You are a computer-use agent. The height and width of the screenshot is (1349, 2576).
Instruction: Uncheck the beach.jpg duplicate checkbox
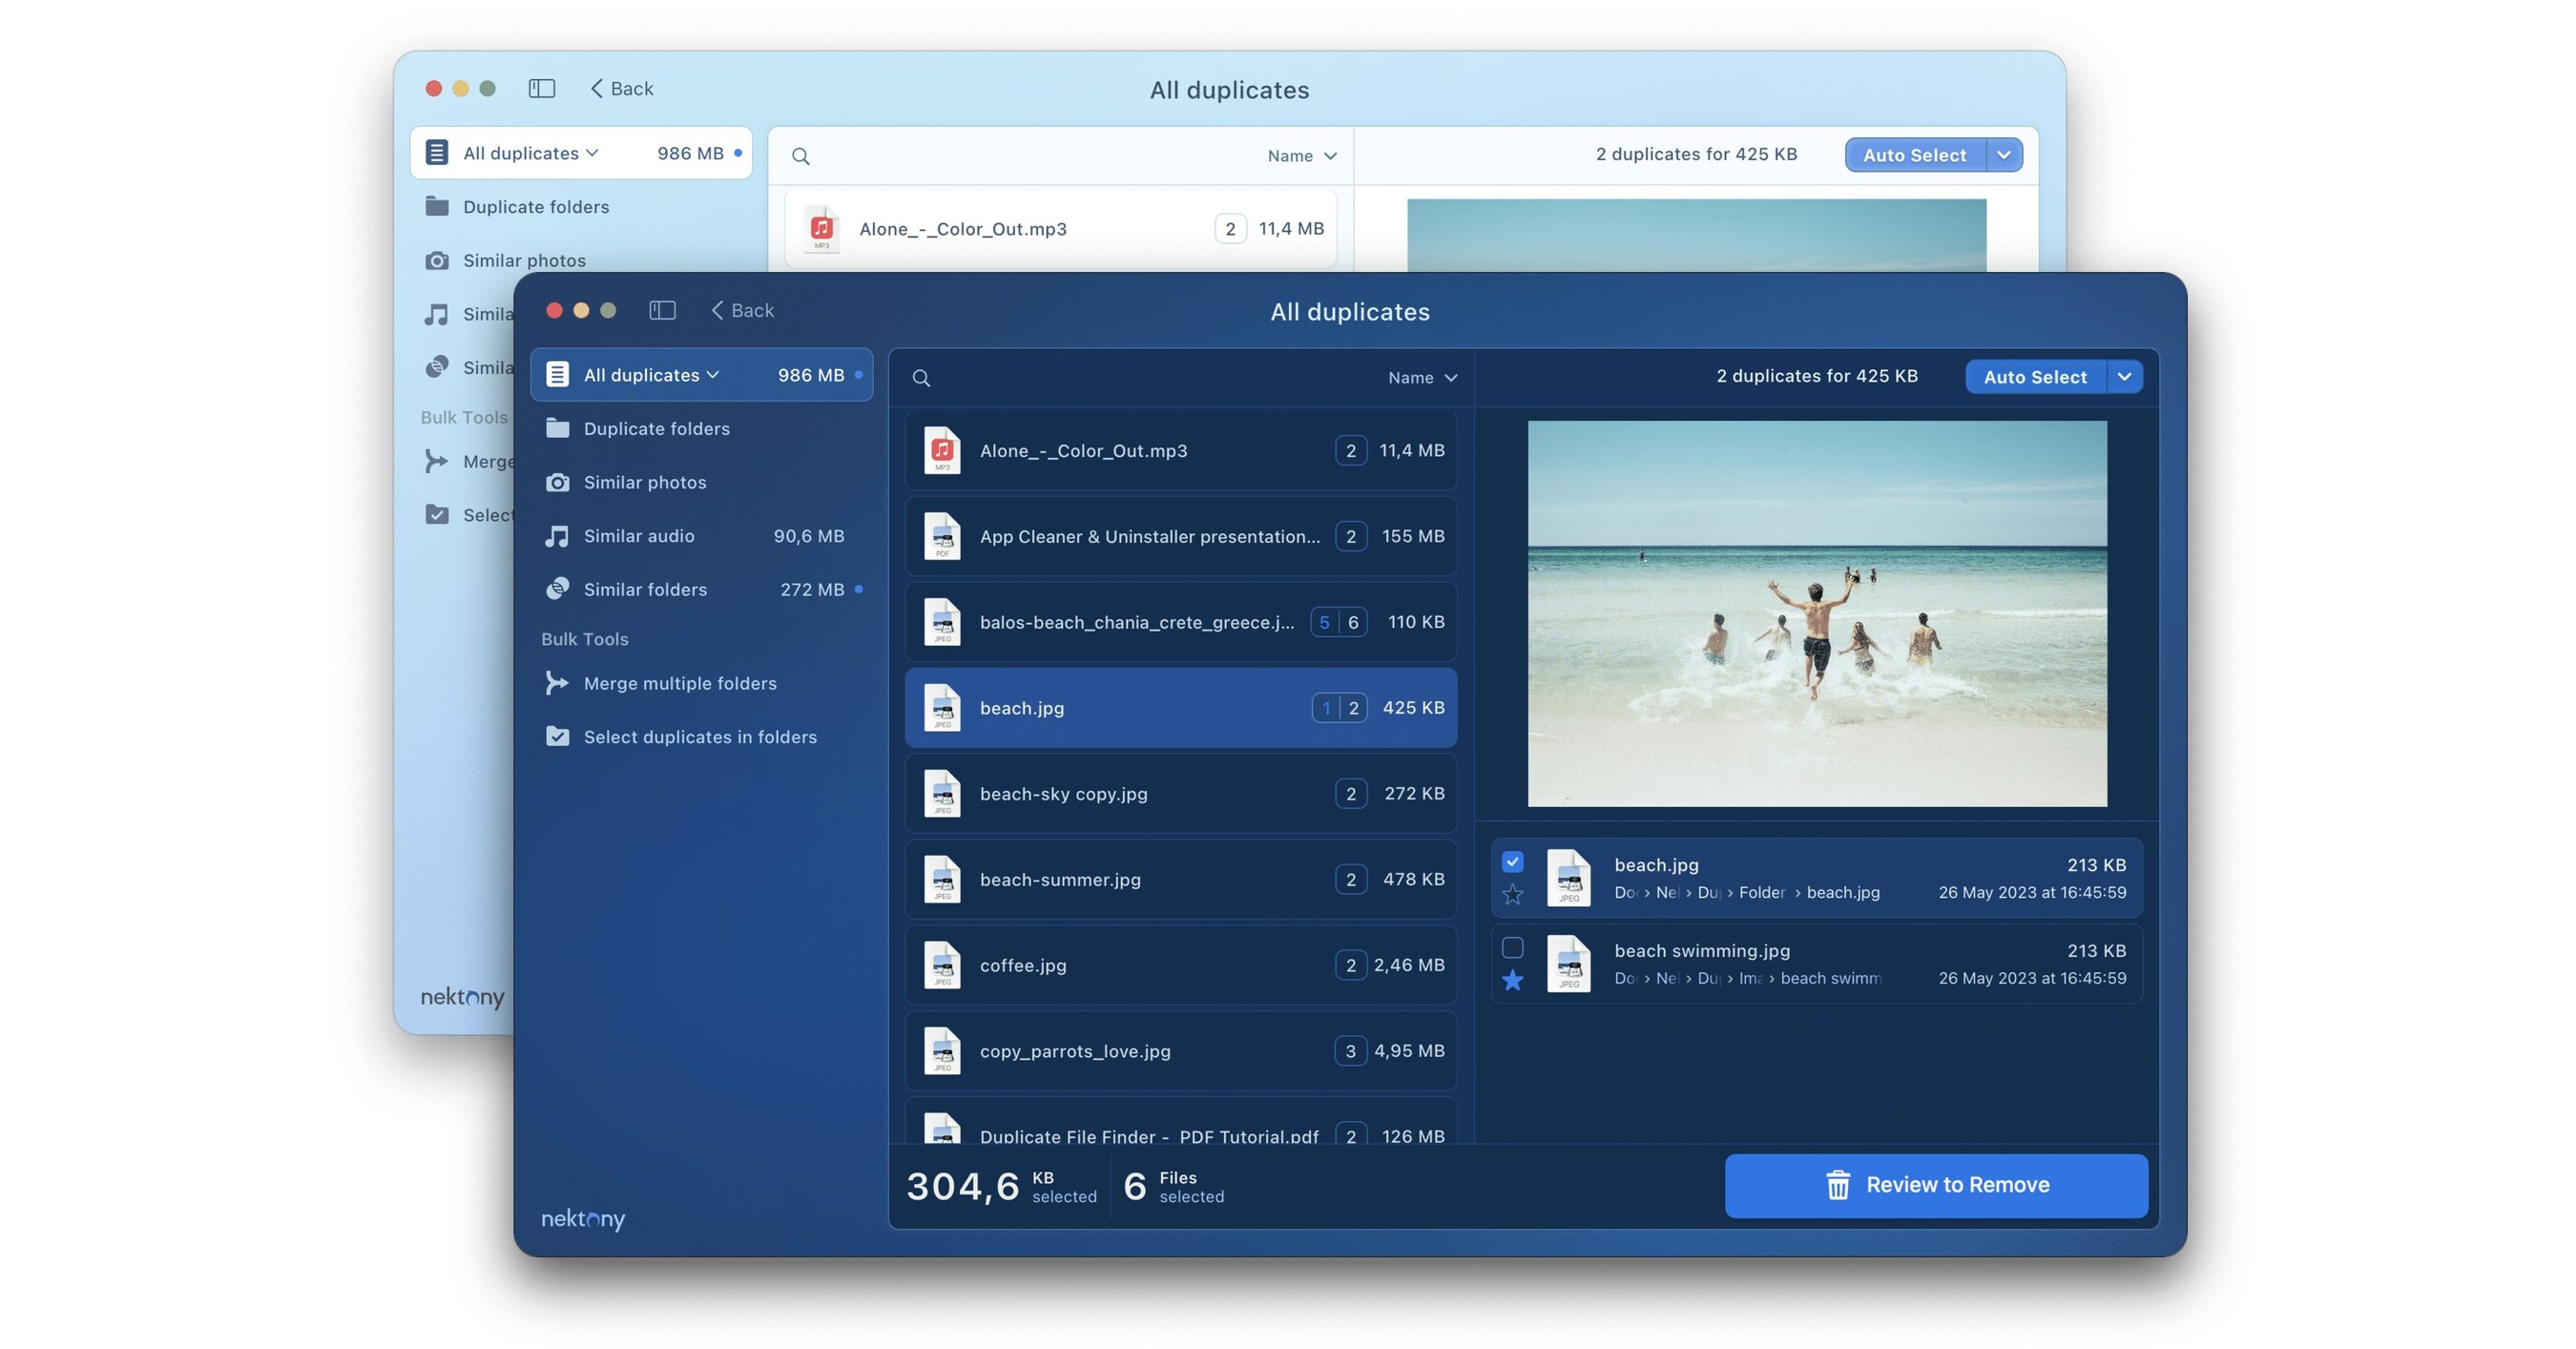(1512, 862)
